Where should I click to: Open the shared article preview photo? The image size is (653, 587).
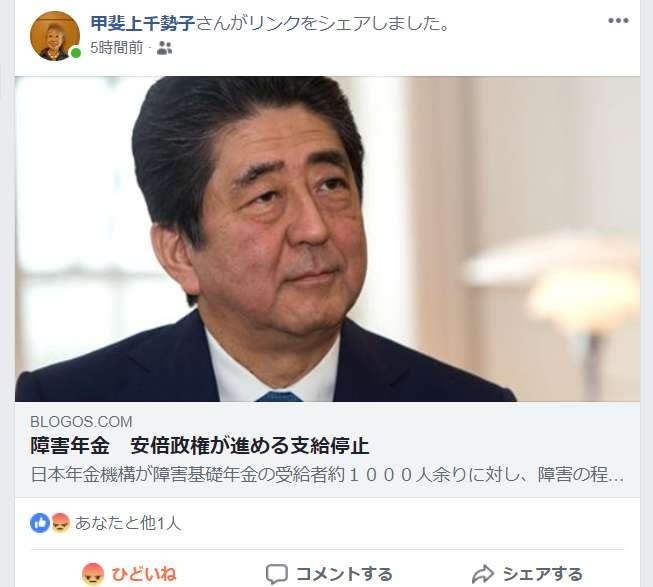[327, 239]
